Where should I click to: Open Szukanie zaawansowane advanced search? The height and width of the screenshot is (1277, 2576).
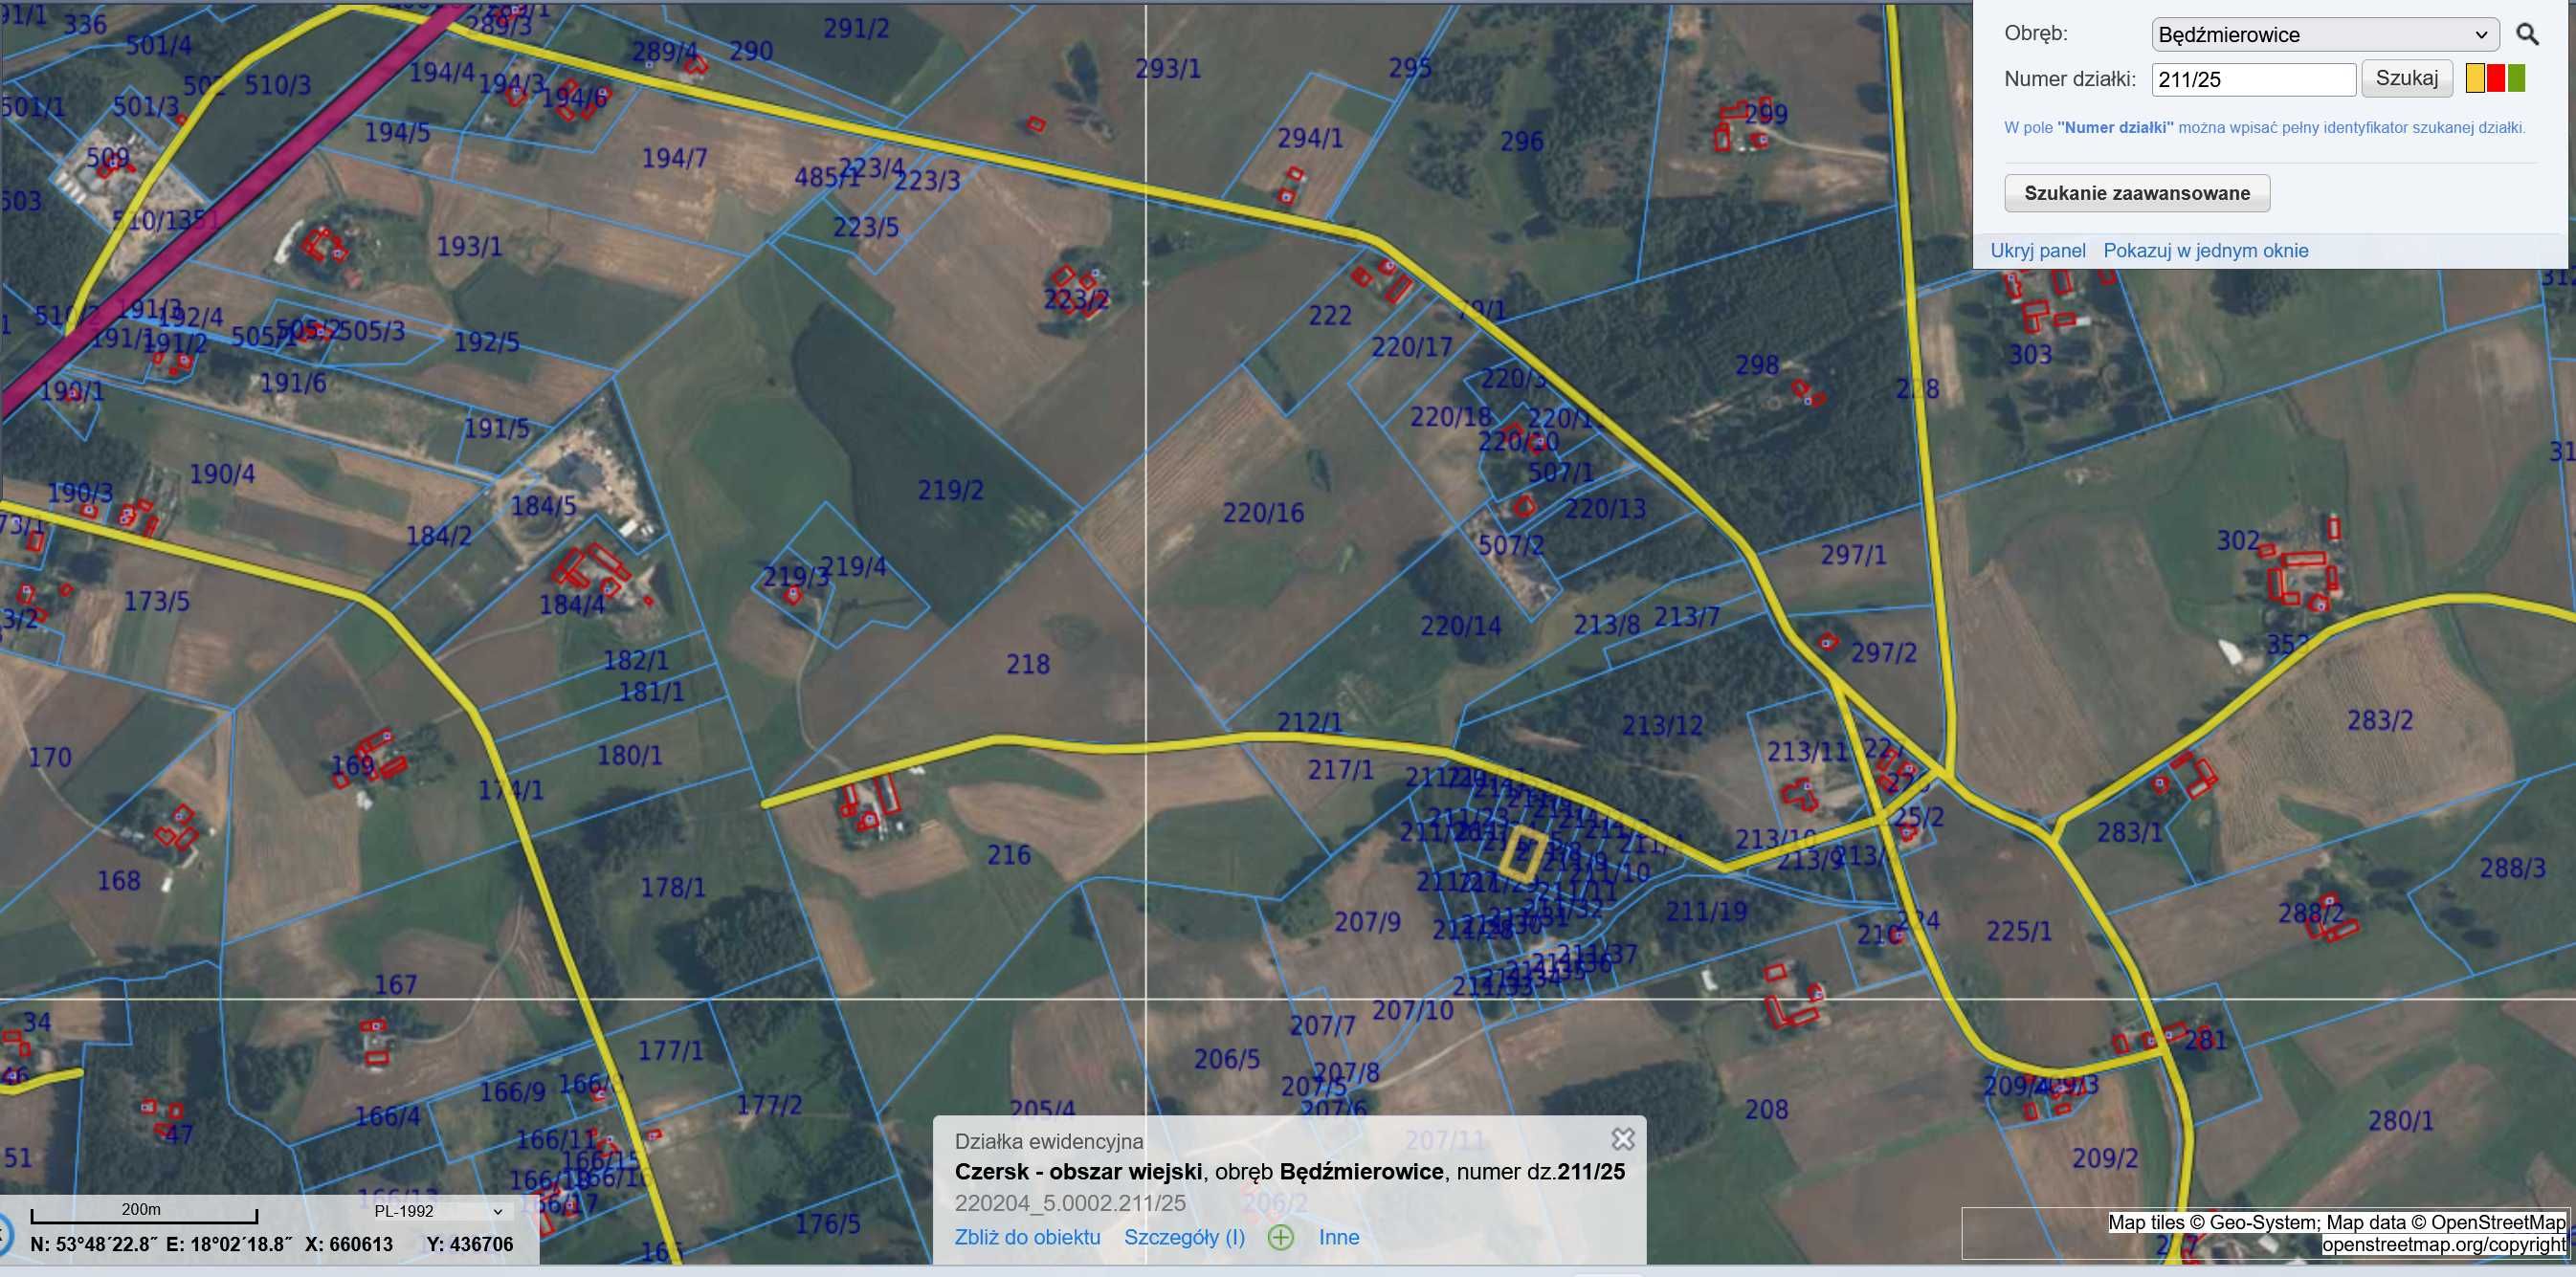(x=2137, y=193)
